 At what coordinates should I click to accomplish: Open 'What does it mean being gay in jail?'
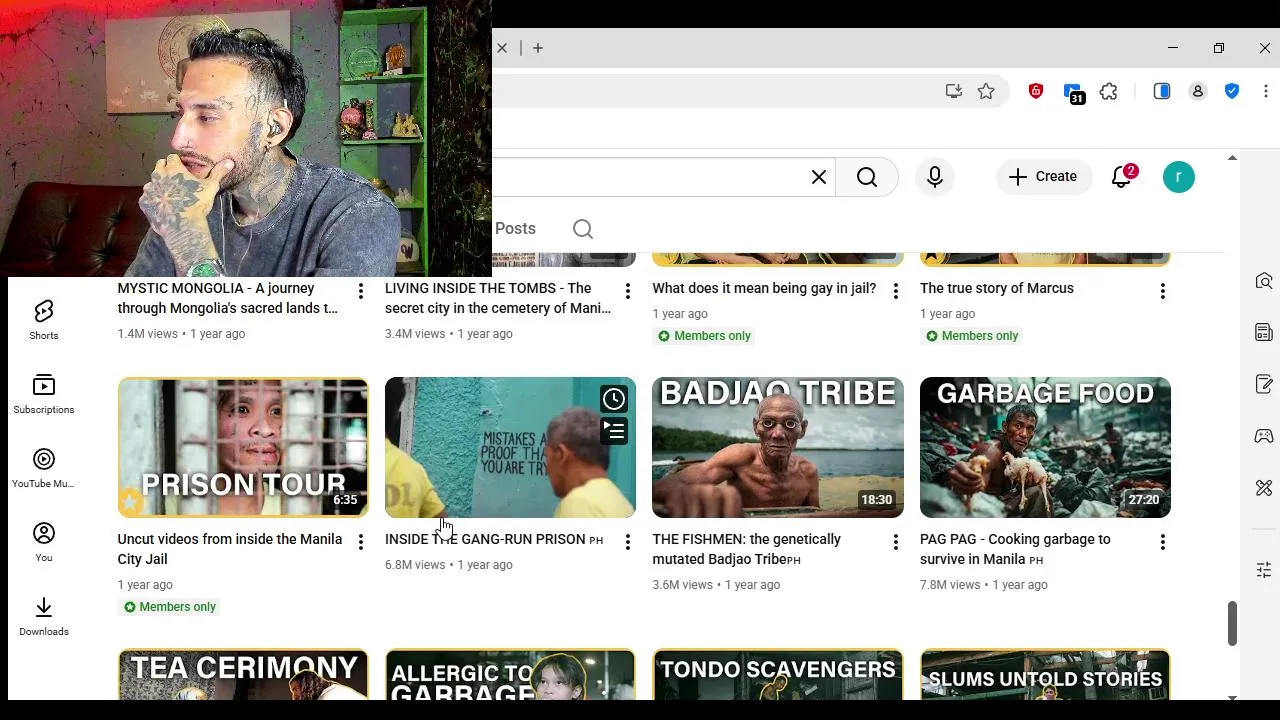[x=764, y=288]
